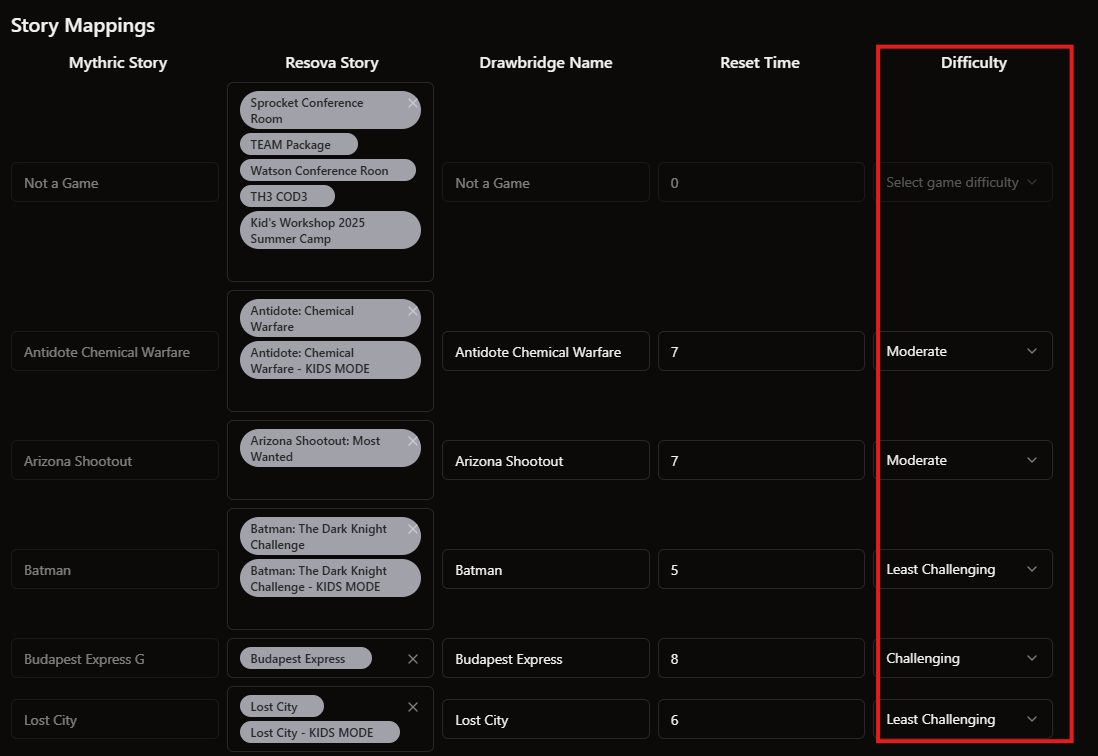Change Budapest Express difficulty from Challenging
This screenshot has height=756, width=1098.
(x=963, y=658)
